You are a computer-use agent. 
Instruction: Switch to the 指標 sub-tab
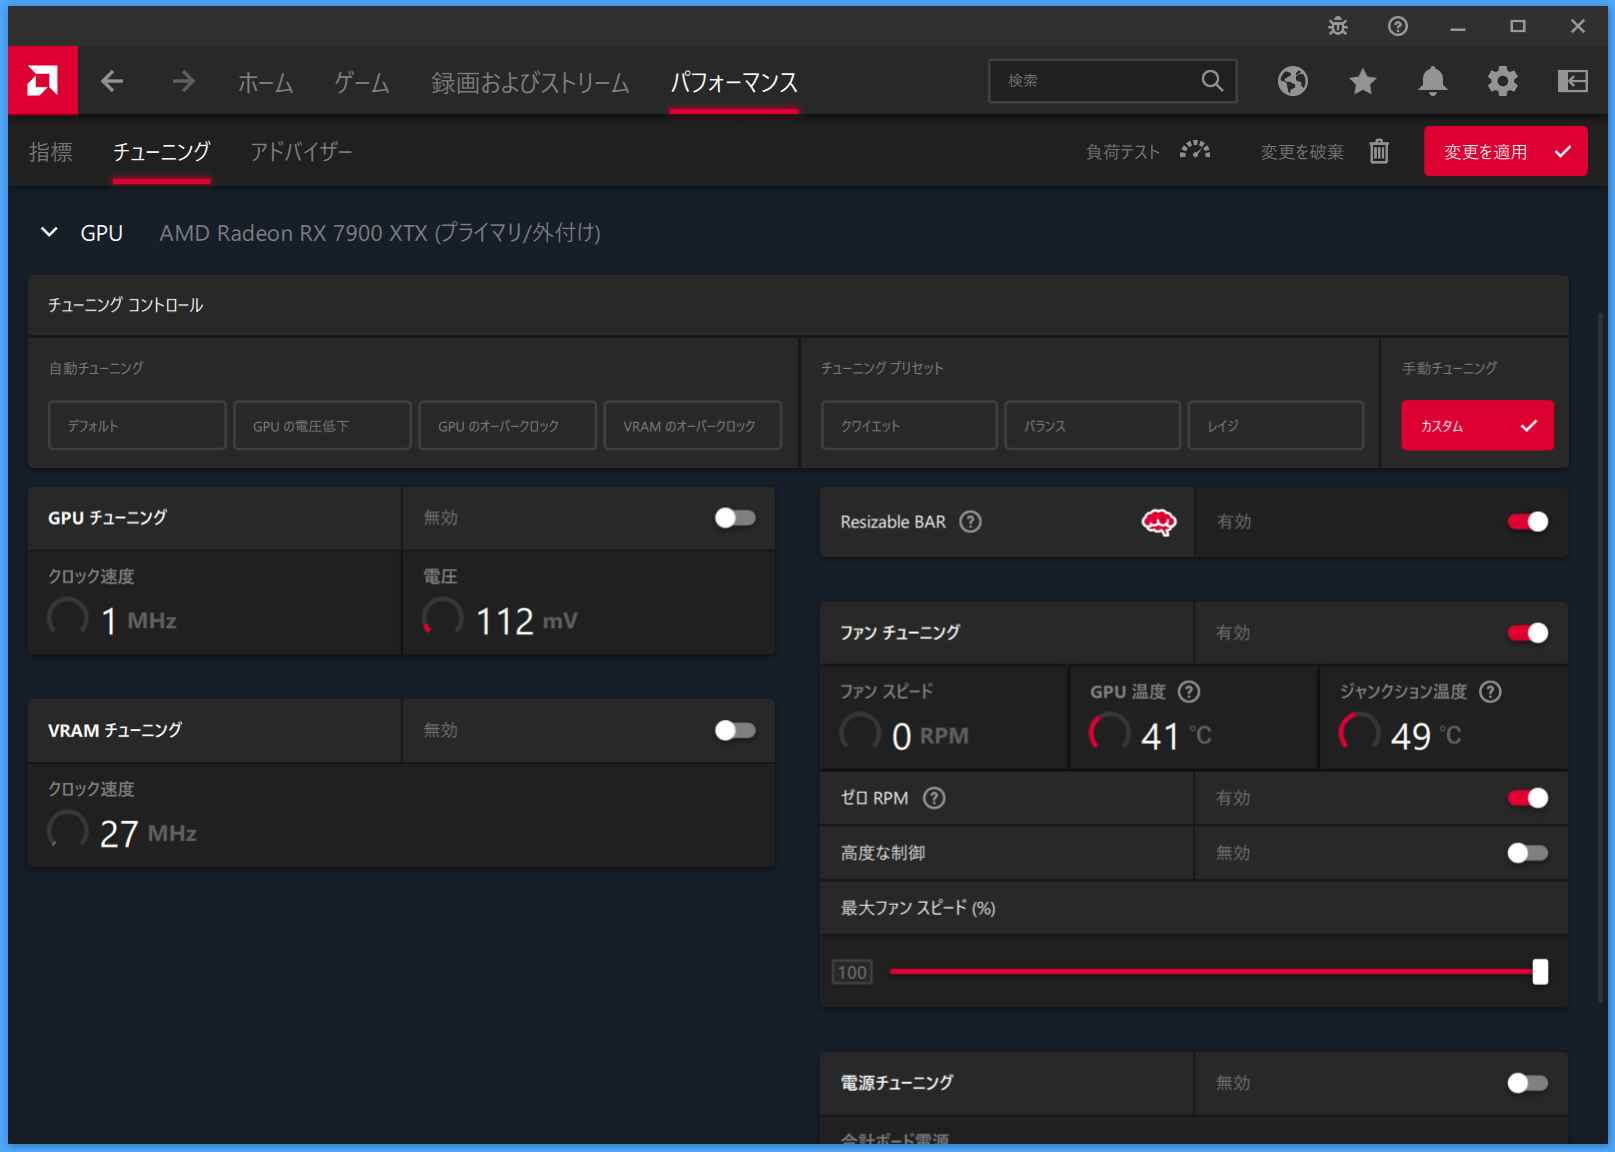point(51,152)
